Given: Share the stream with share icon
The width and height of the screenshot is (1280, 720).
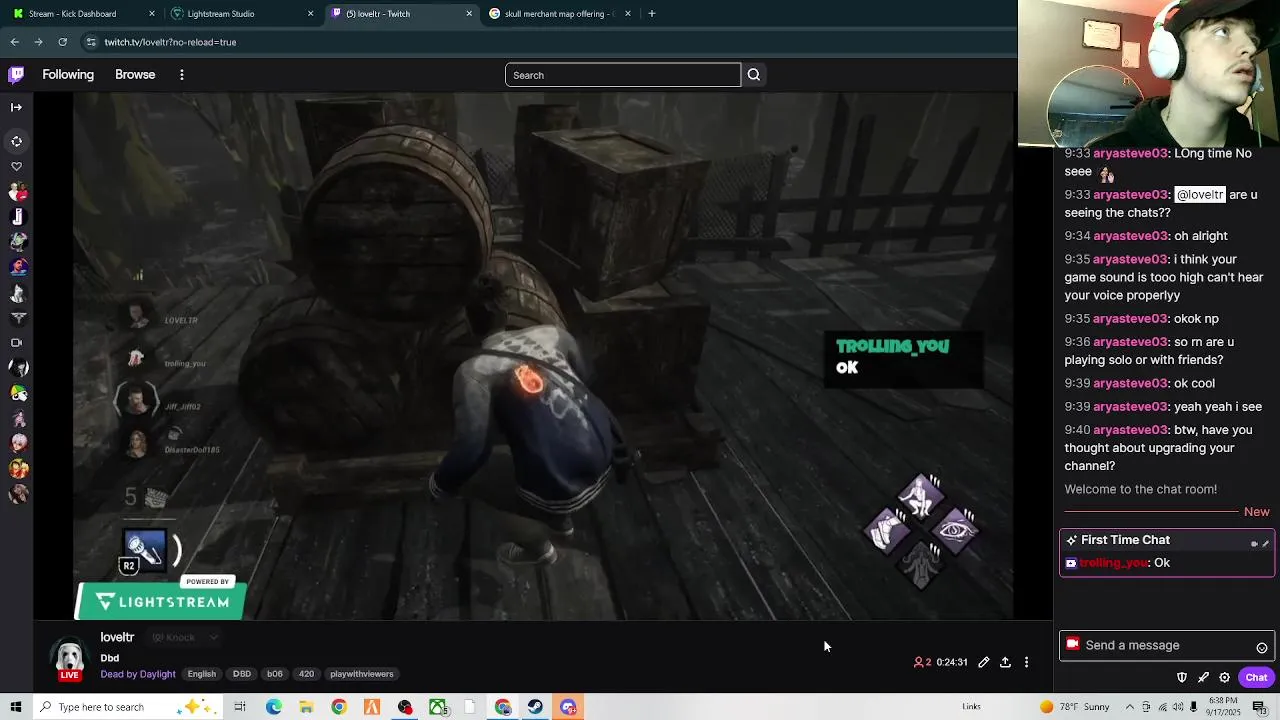Looking at the screenshot, I should [x=1005, y=662].
